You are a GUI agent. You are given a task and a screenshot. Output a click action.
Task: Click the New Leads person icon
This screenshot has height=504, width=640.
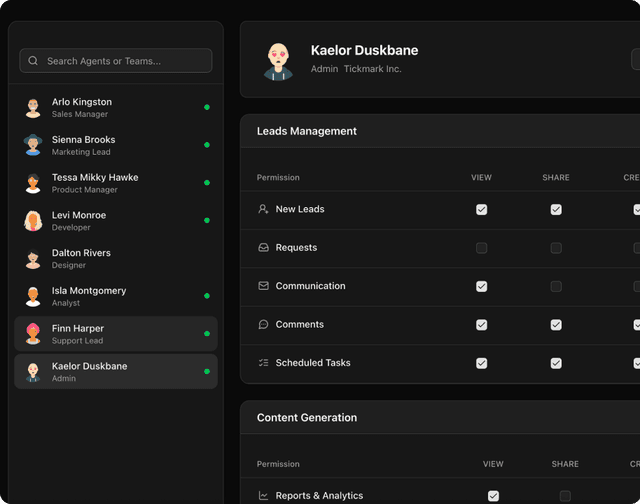click(x=263, y=210)
